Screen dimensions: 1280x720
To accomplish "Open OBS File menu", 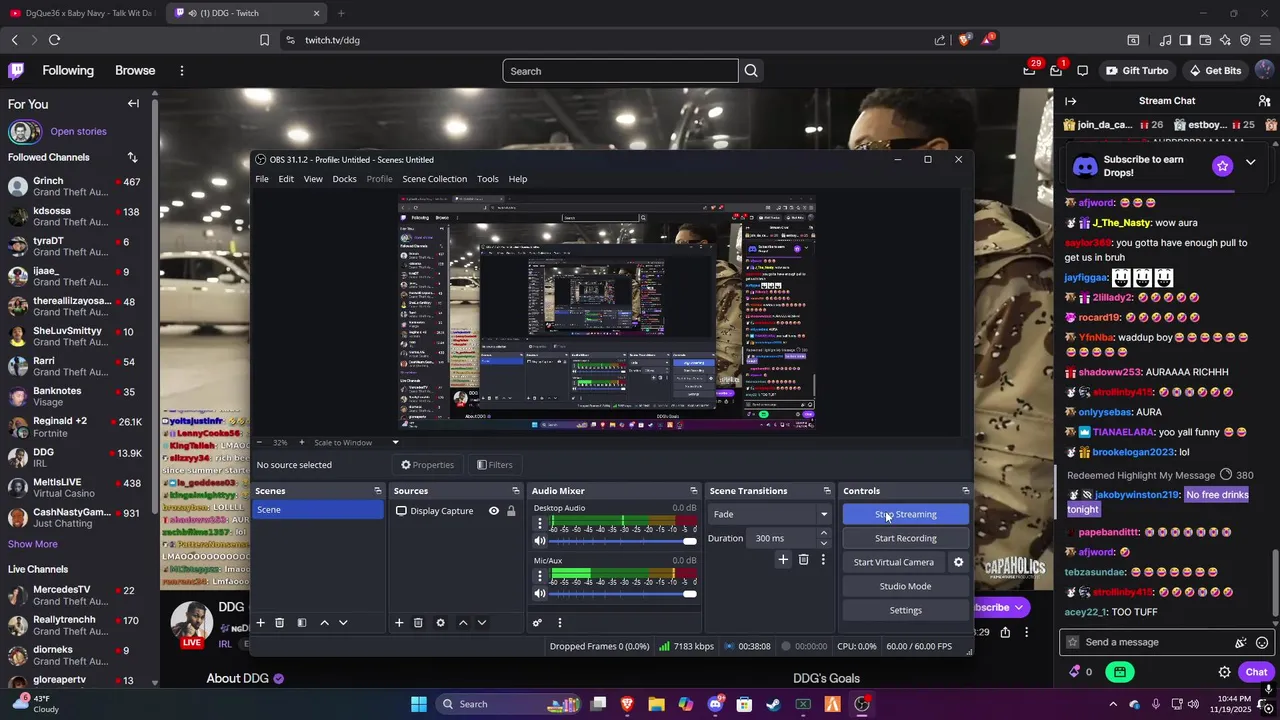I will 261,179.
